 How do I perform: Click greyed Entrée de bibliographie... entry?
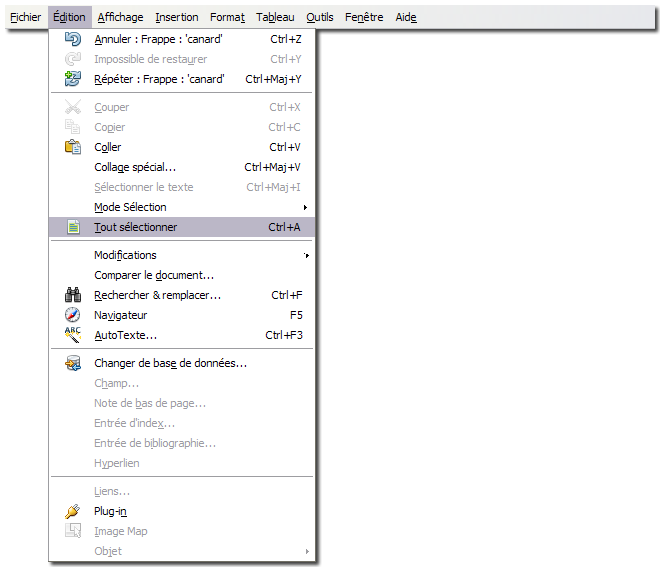[182, 443]
